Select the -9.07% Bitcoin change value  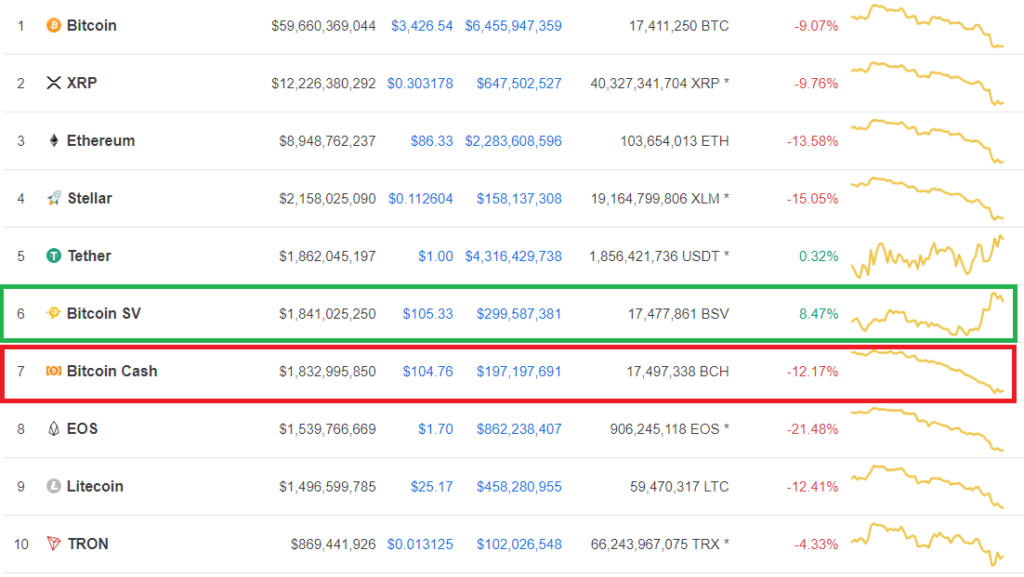coord(816,26)
